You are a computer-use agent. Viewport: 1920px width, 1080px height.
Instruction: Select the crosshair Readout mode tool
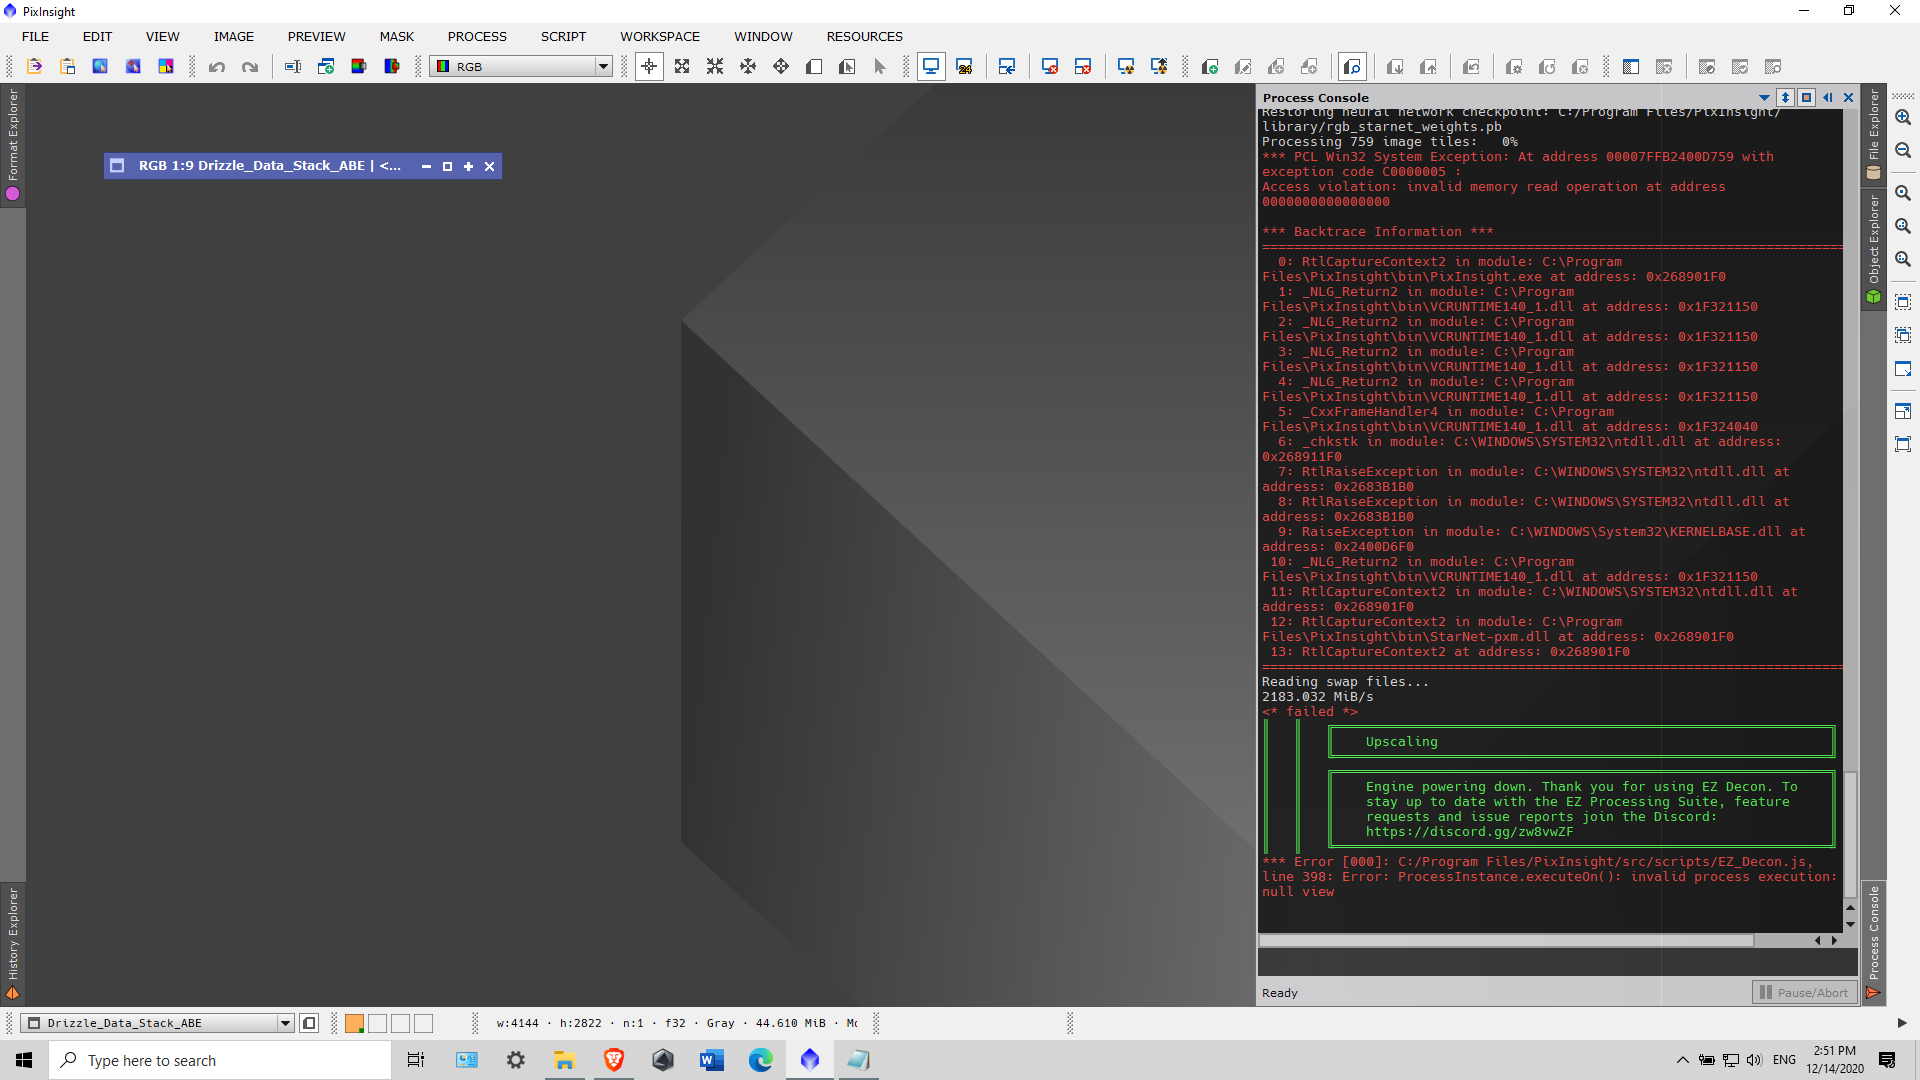(x=649, y=66)
